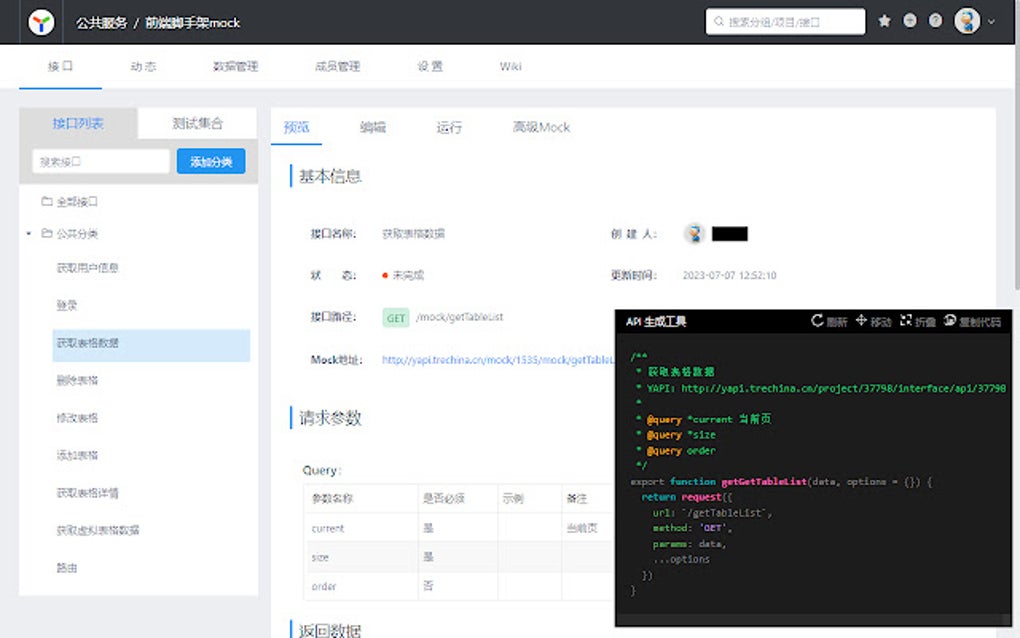Open favorites with the star icon

884,20
